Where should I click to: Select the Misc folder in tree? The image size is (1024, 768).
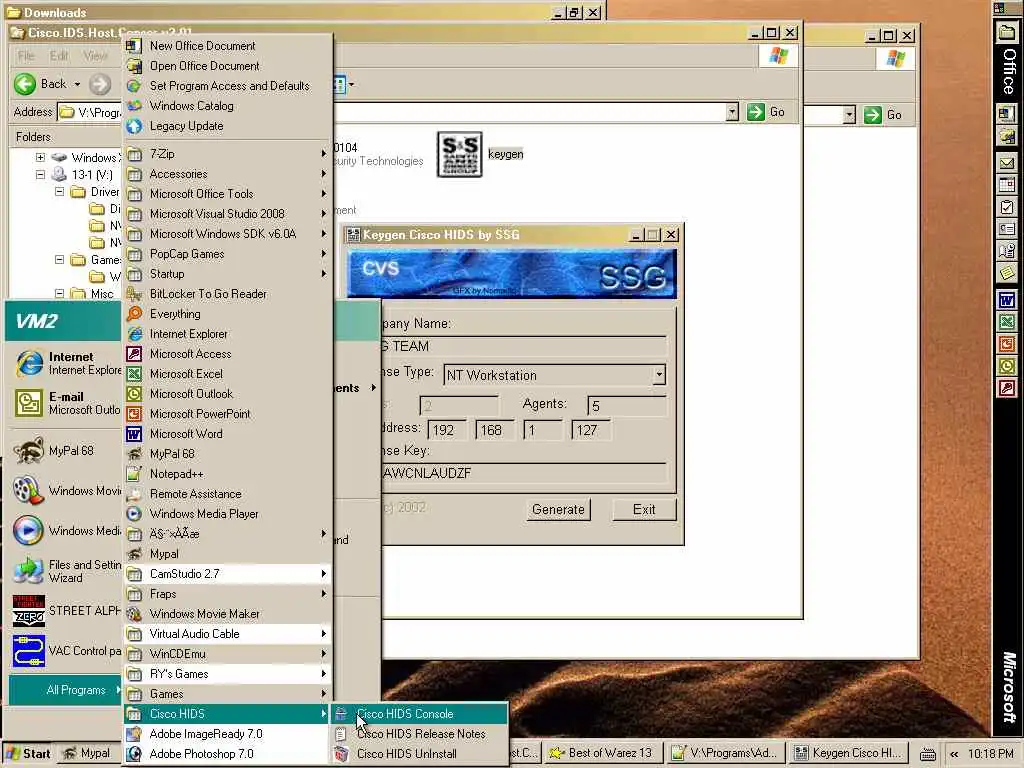tap(101, 294)
